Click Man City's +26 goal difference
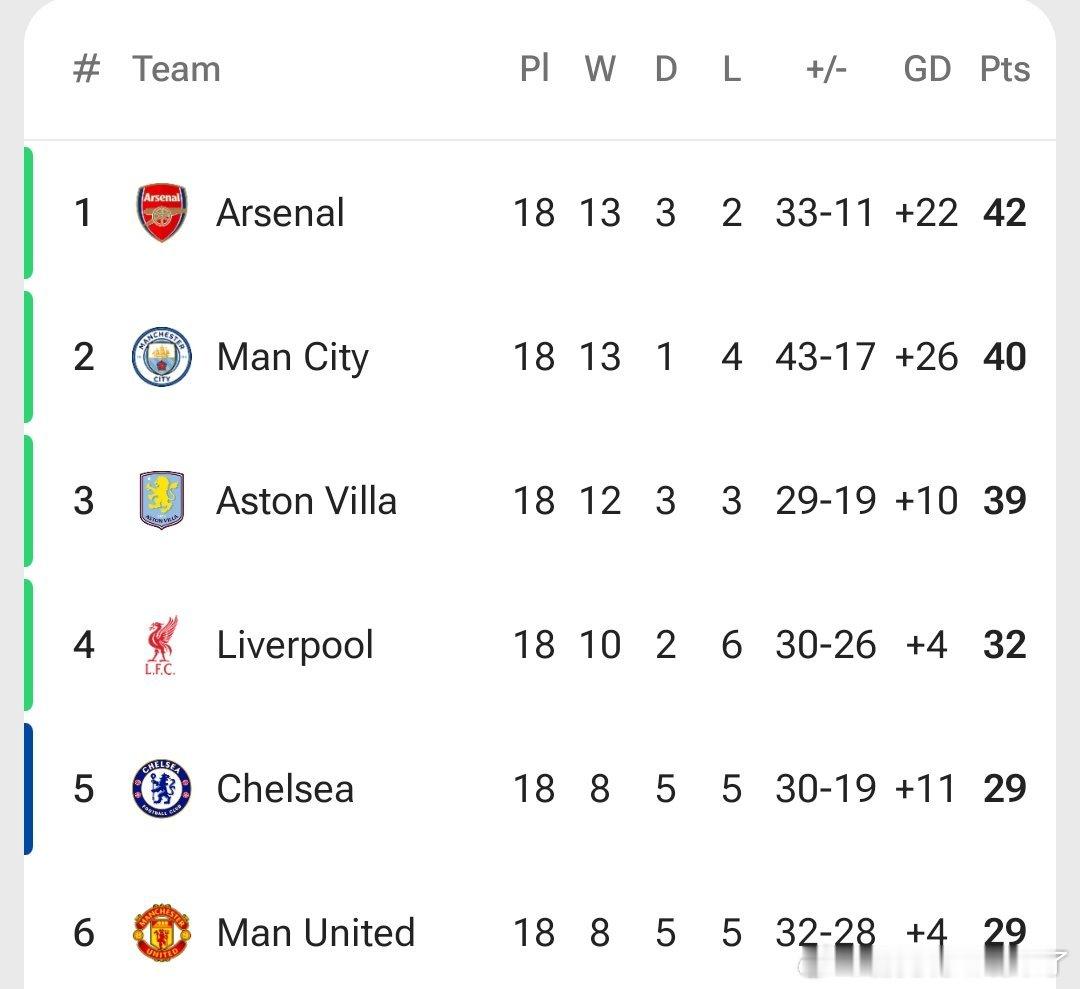Image resolution: width=1080 pixels, height=989 pixels. pyautogui.click(x=926, y=357)
